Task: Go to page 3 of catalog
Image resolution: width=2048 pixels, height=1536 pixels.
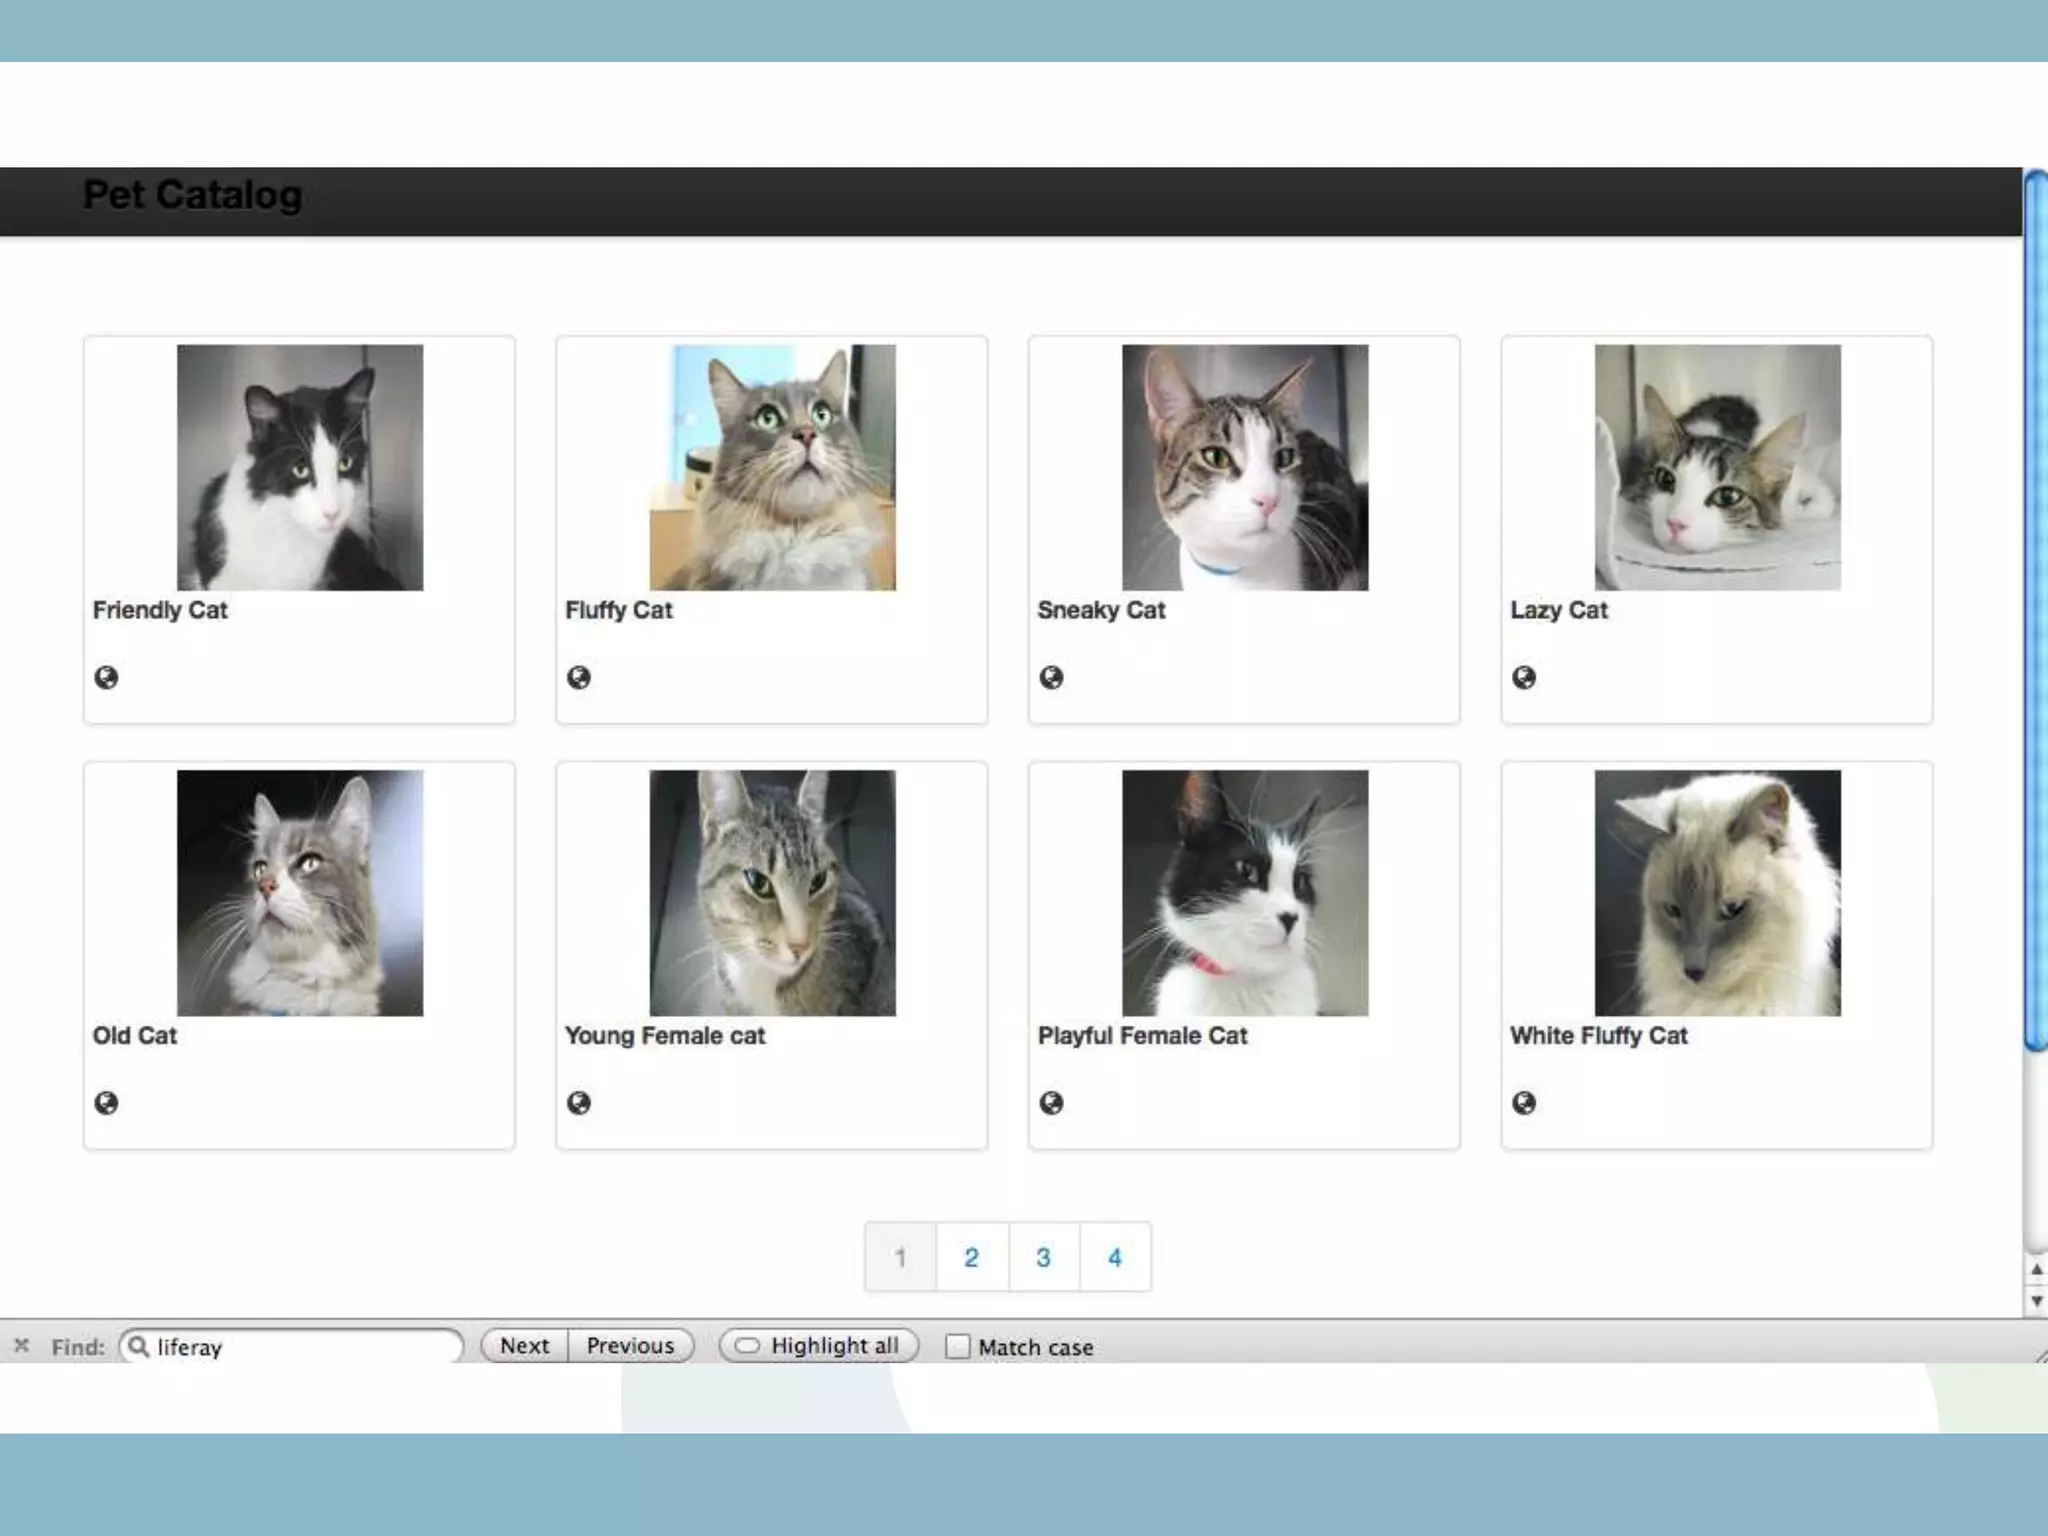Action: (x=1043, y=1257)
